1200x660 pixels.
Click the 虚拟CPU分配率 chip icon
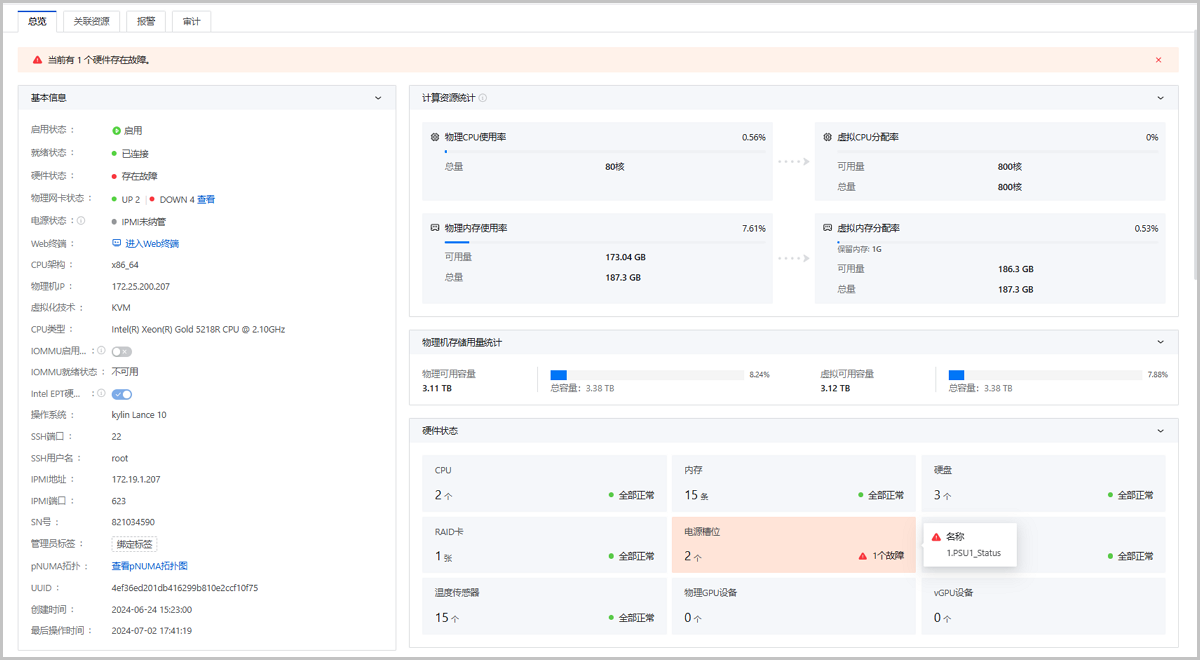pyautogui.click(x=827, y=137)
